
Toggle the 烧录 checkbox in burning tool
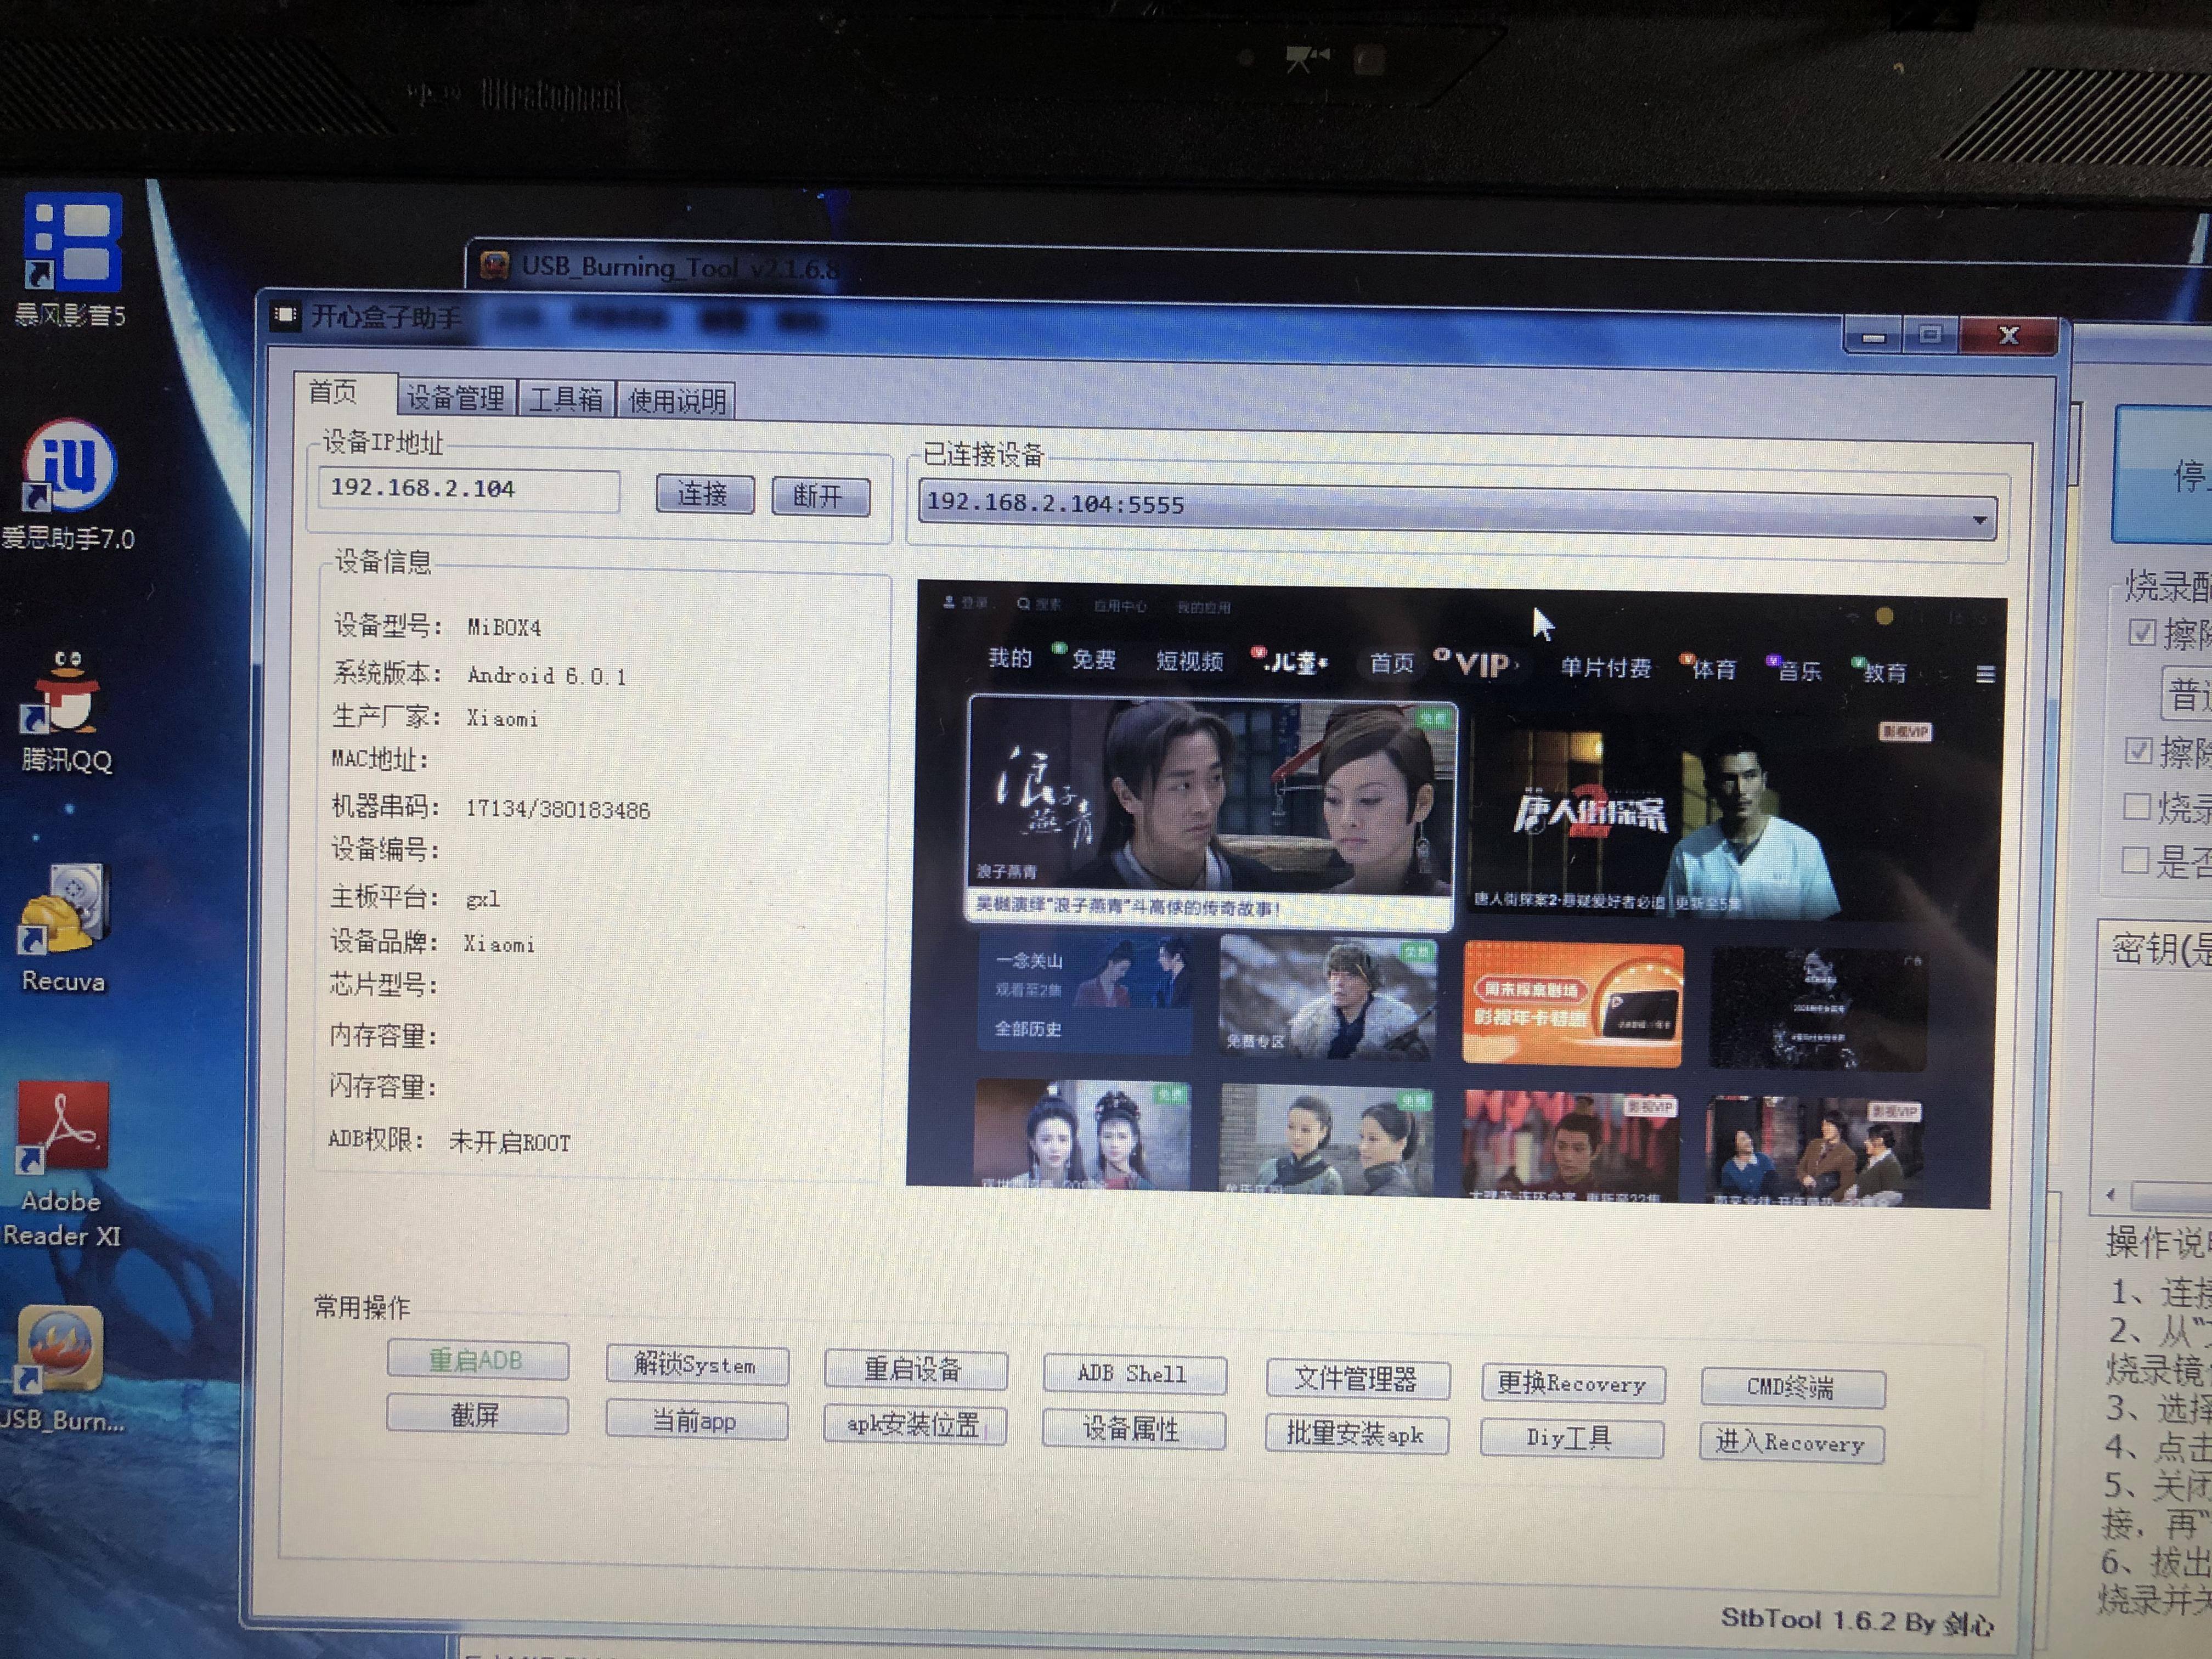click(x=2136, y=806)
